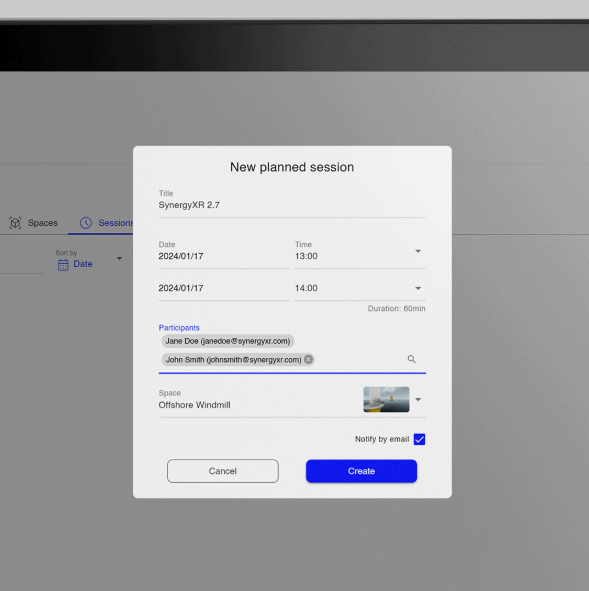
Task: Open the start time 13:00 dropdown
Action: (418, 251)
